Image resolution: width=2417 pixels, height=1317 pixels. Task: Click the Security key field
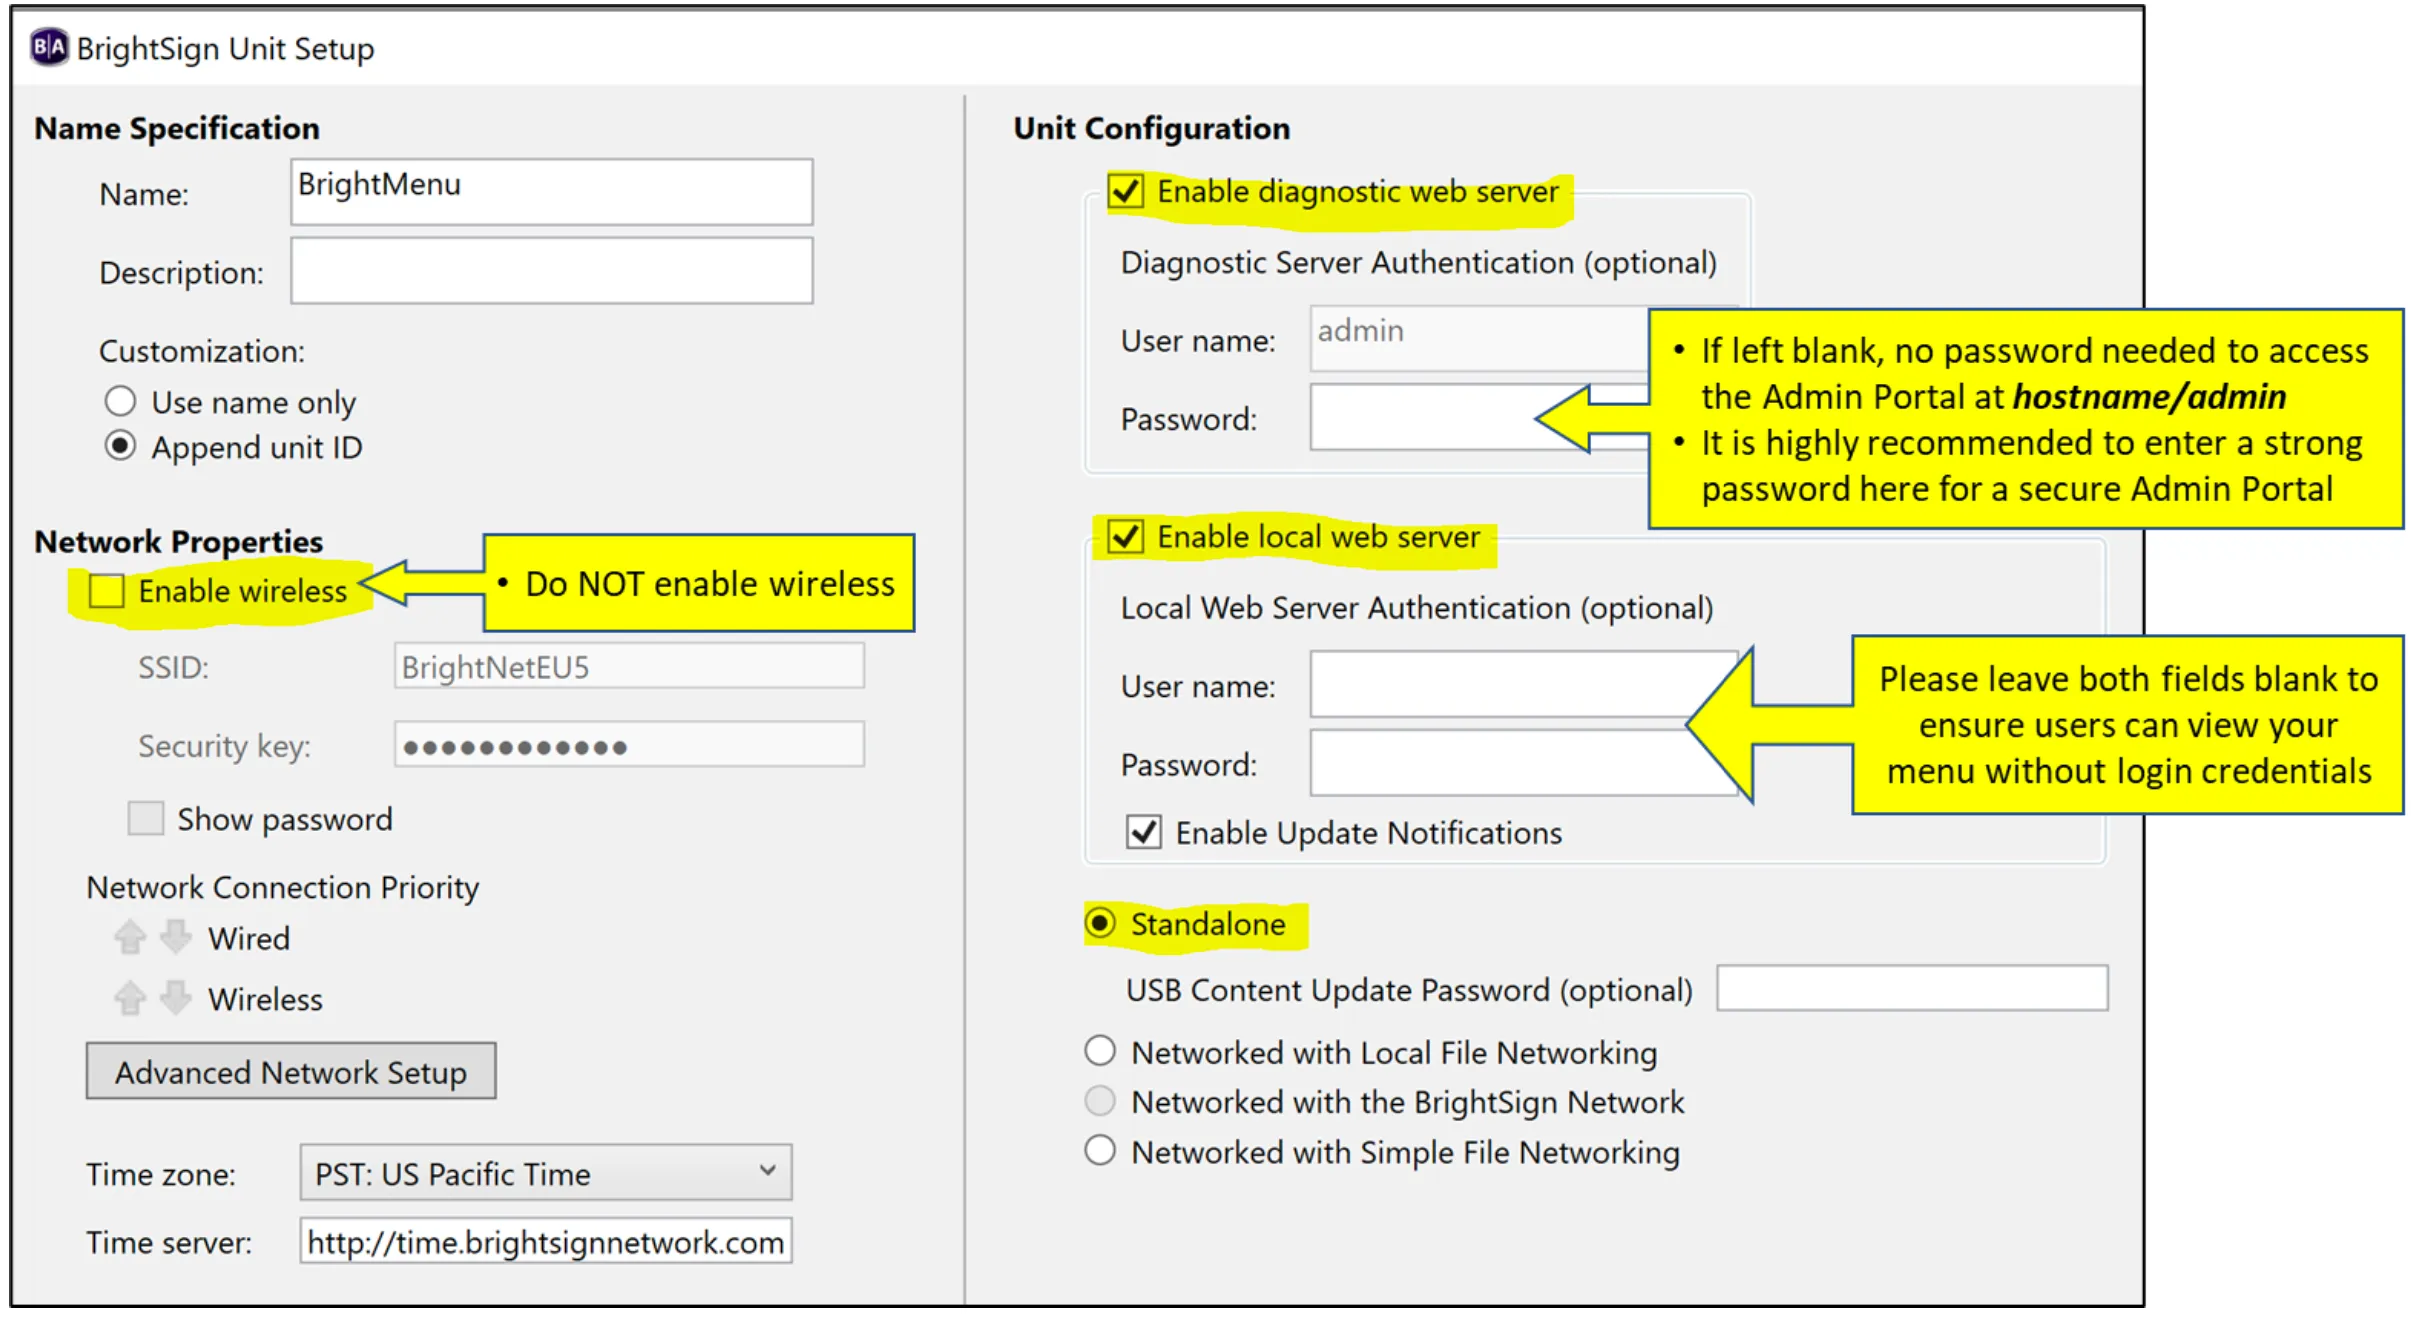tap(630, 745)
